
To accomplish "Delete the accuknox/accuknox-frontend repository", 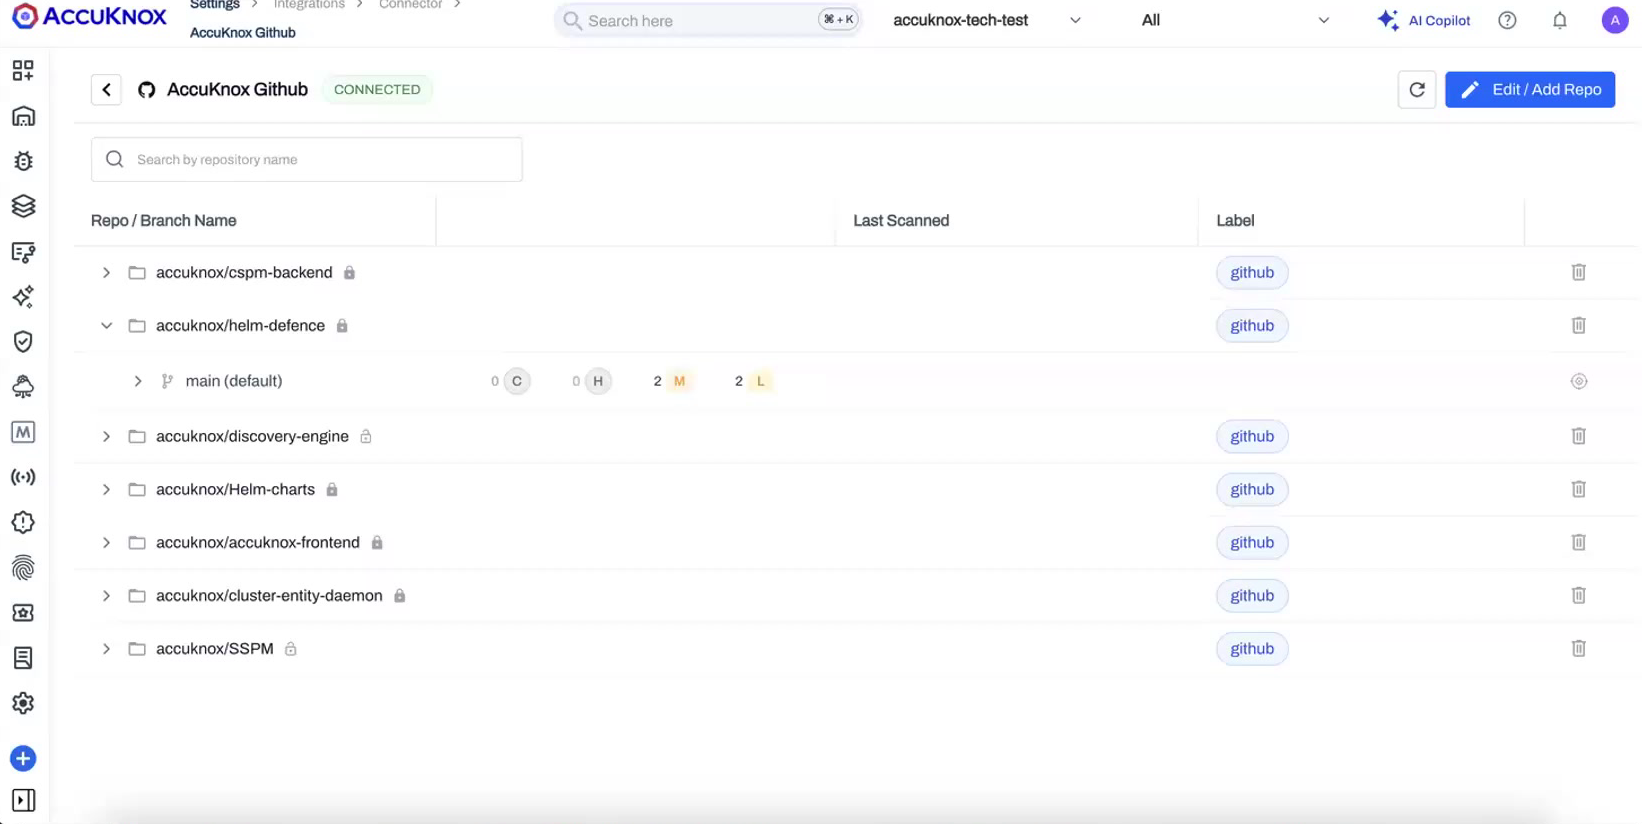I will 1579,542.
